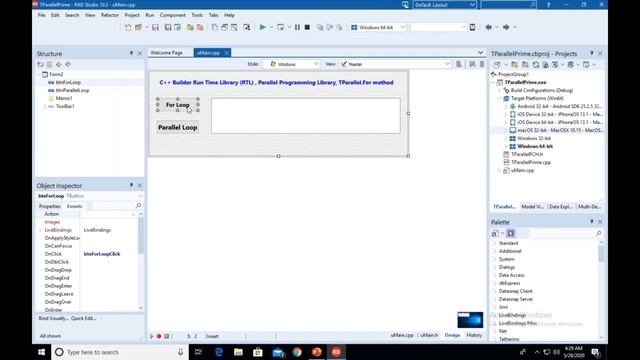Image resolution: width=640 pixels, height=360 pixels.
Task: Click the Windows taskbar search field
Action: 120,352
